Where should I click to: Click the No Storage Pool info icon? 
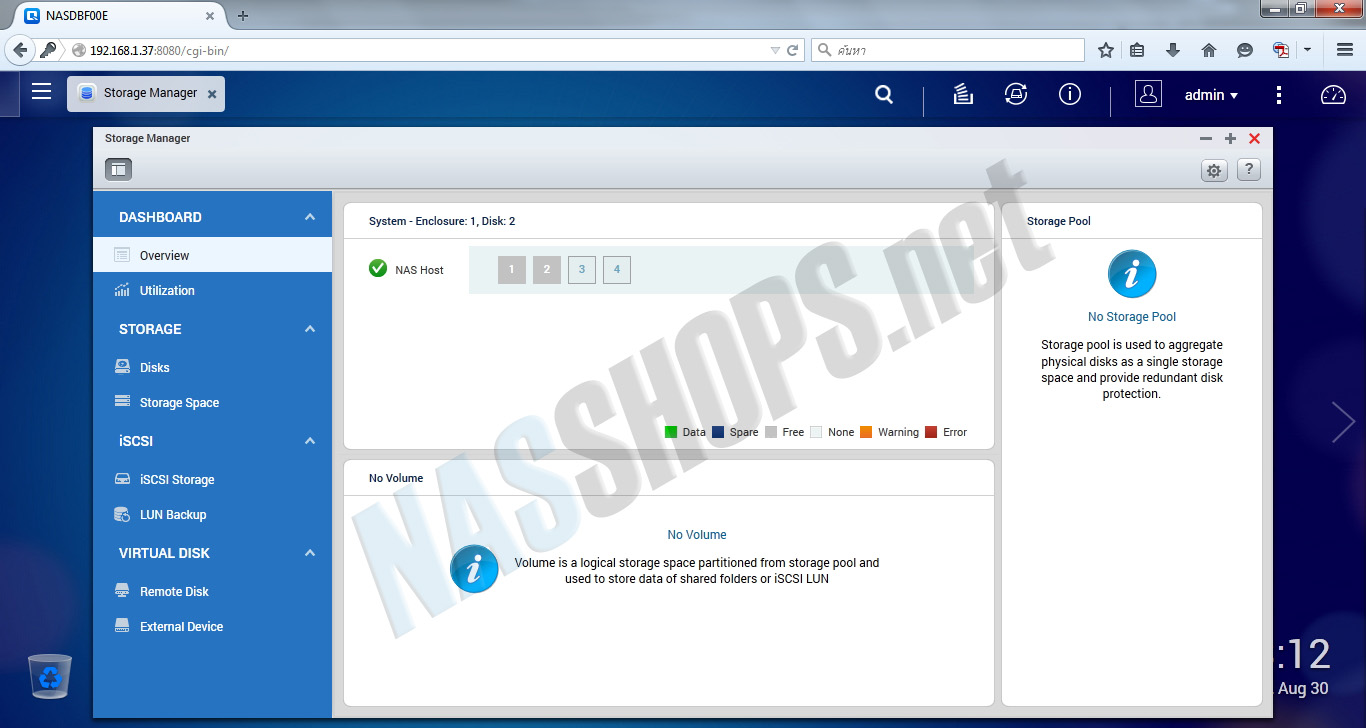click(x=1132, y=274)
